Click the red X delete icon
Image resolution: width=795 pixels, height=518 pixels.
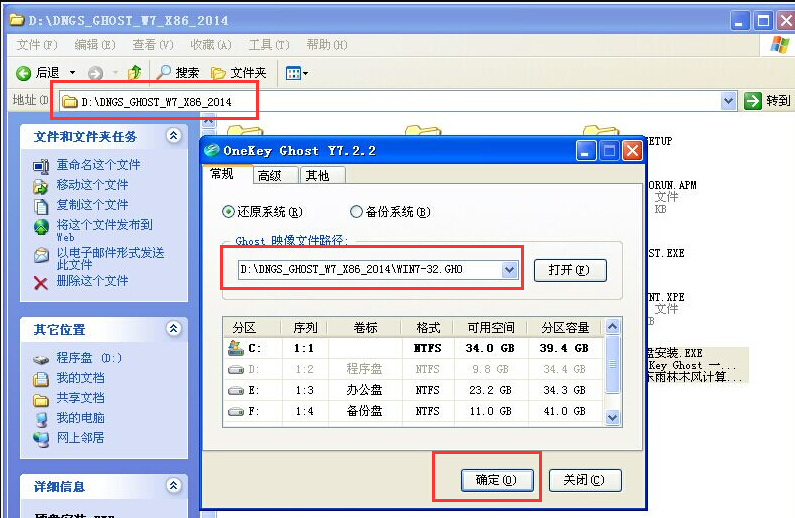(41, 282)
